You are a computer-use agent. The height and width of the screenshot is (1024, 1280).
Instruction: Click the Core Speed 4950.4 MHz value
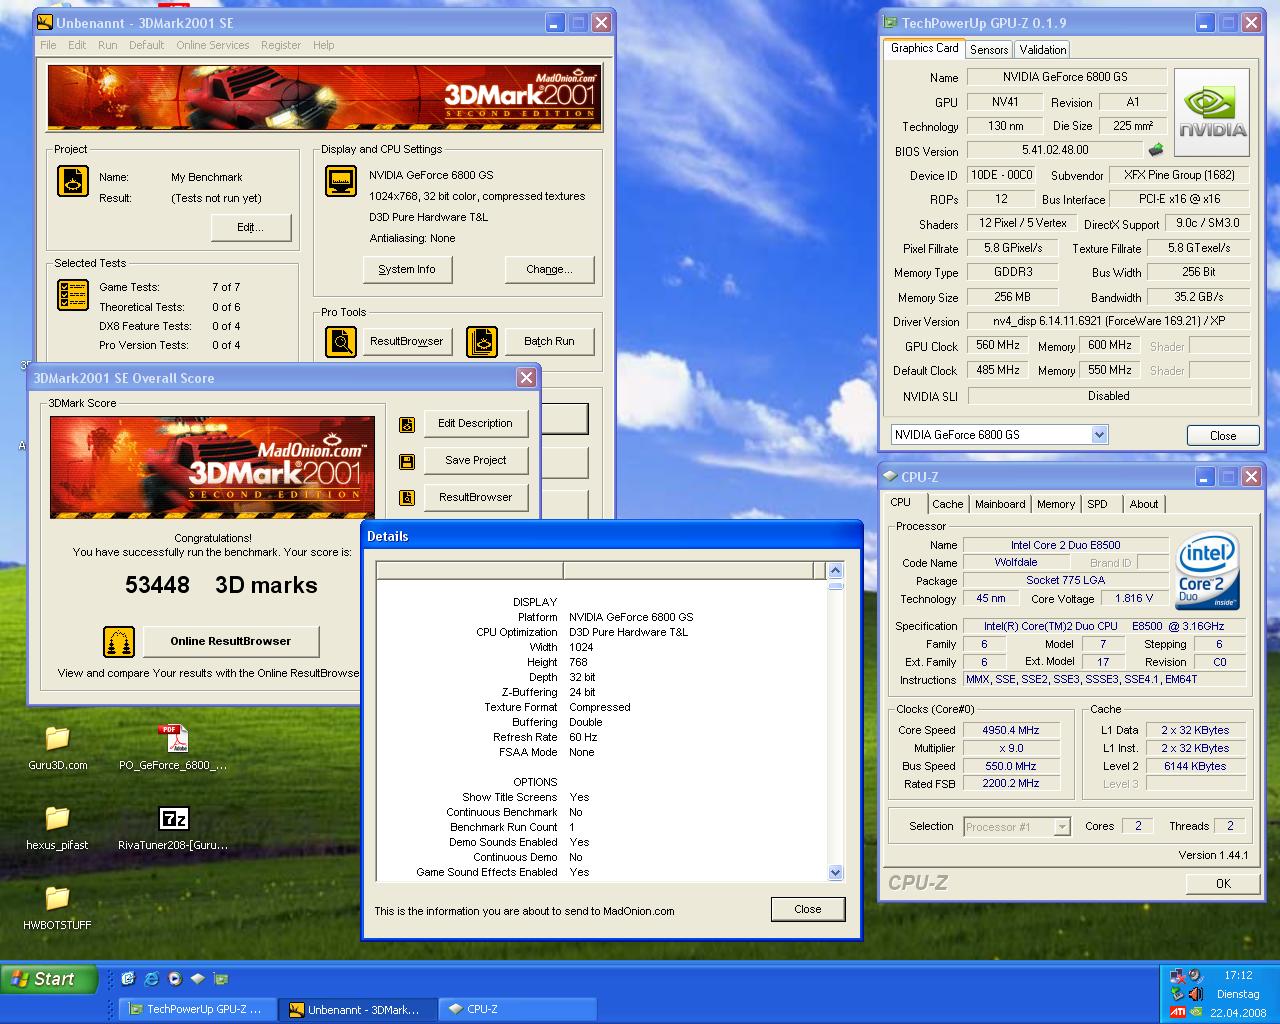(x=1011, y=731)
